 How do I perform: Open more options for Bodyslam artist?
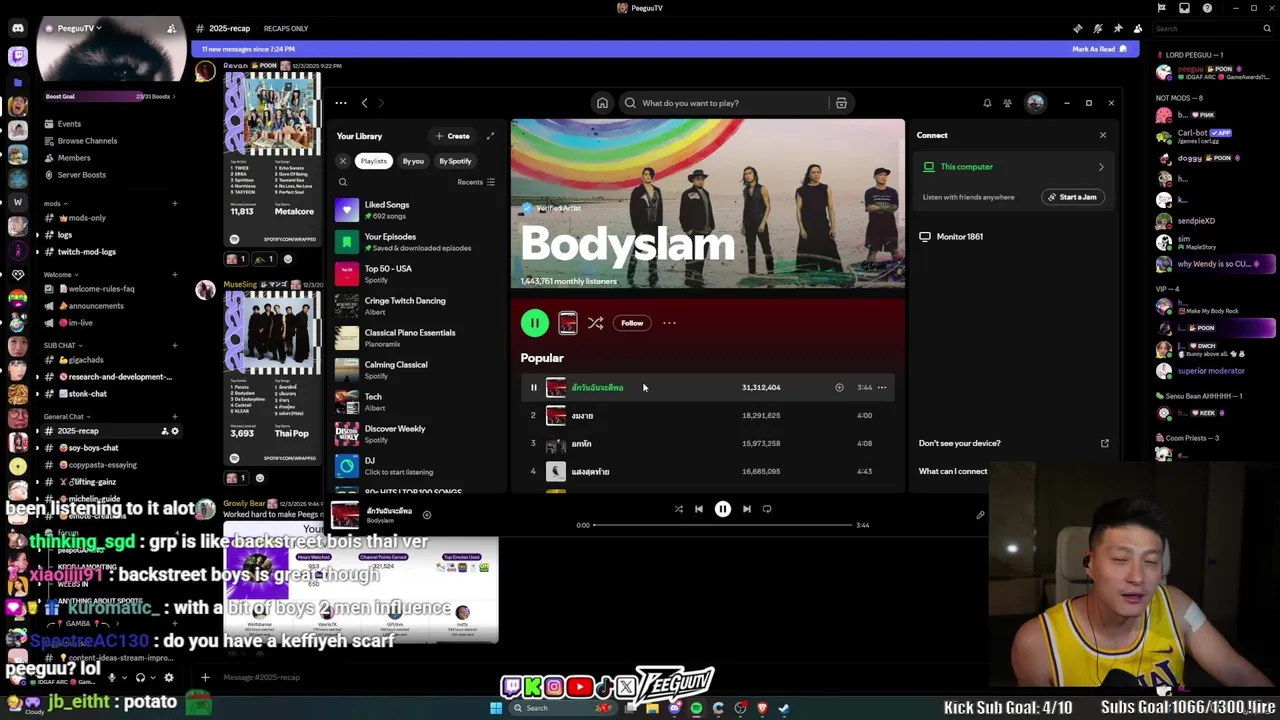[669, 323]
